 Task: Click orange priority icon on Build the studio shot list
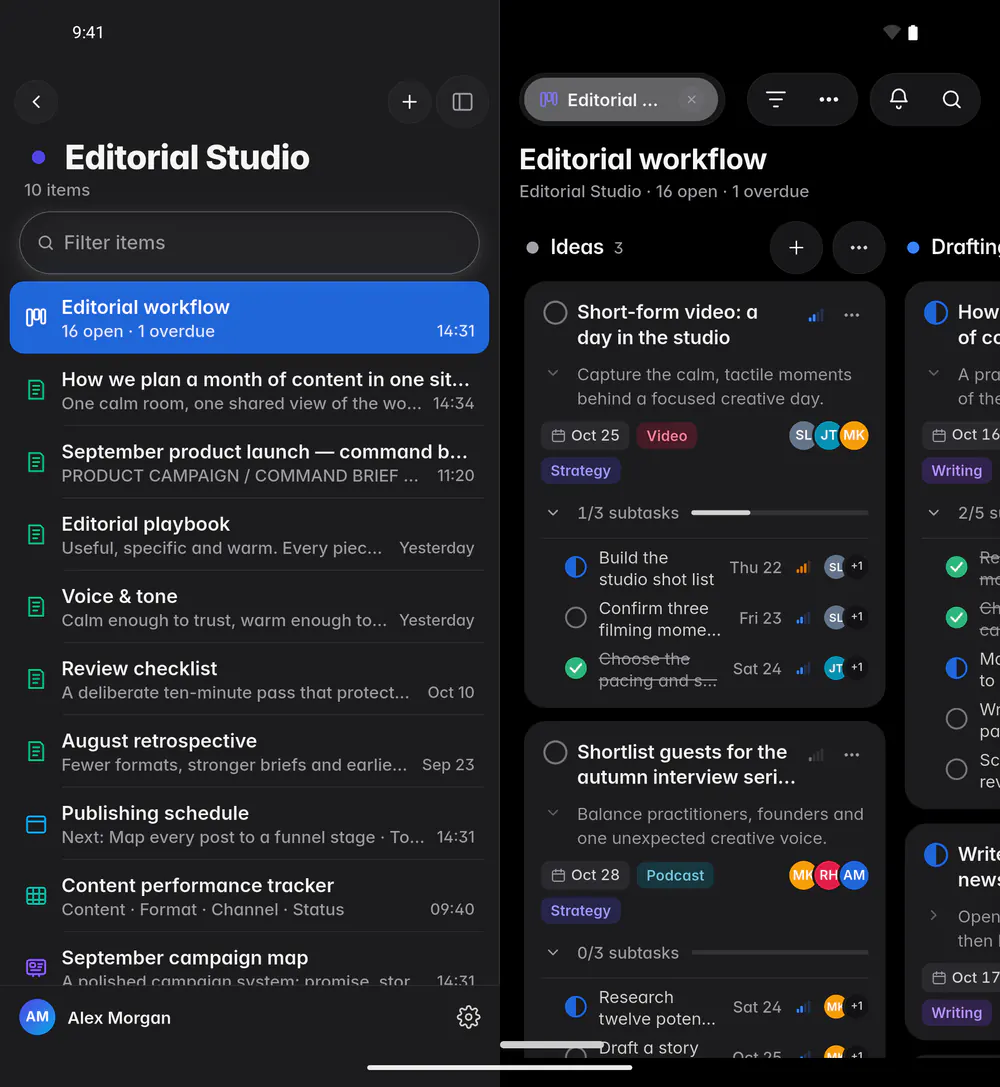(x=802, y=568)
